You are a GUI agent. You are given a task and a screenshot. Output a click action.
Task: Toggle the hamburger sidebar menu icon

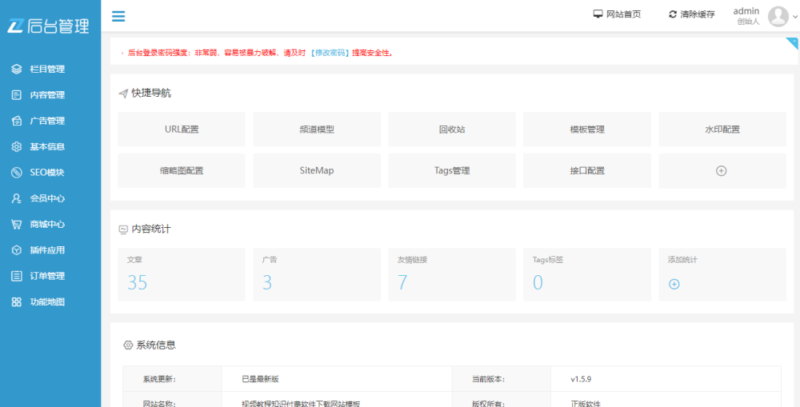[118, 16]
